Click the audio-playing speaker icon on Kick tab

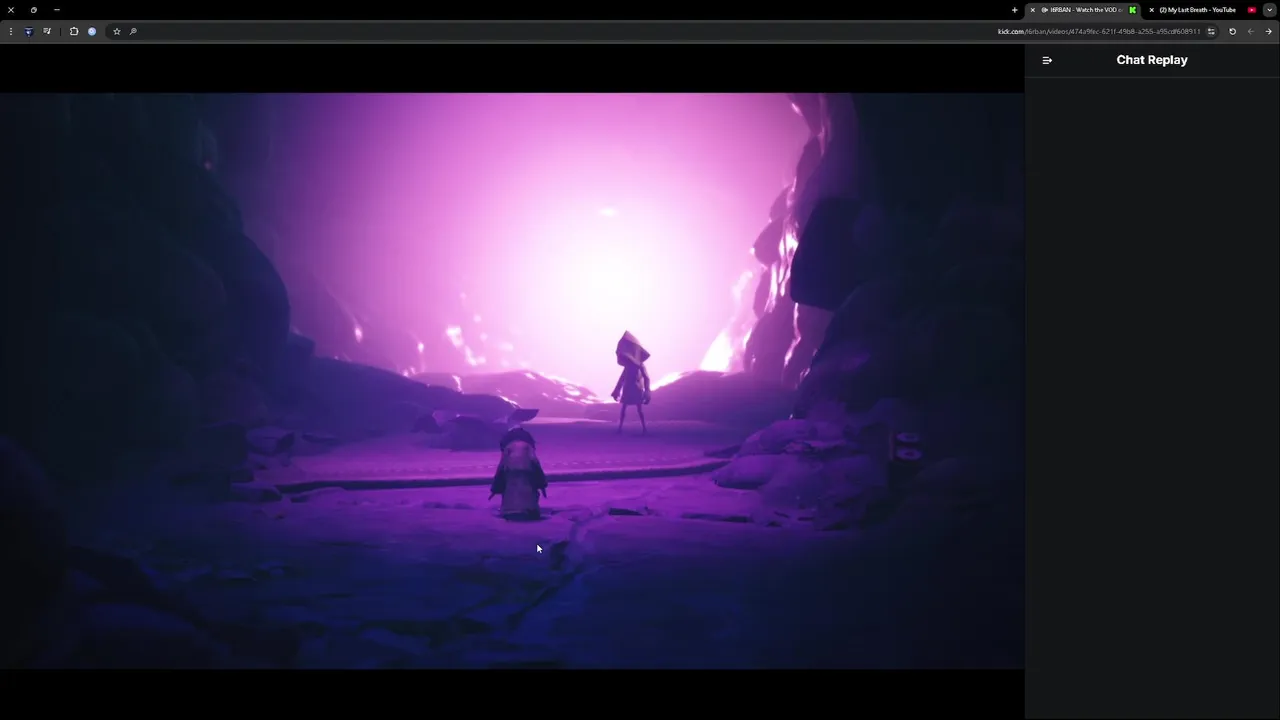click(1044, 10)
